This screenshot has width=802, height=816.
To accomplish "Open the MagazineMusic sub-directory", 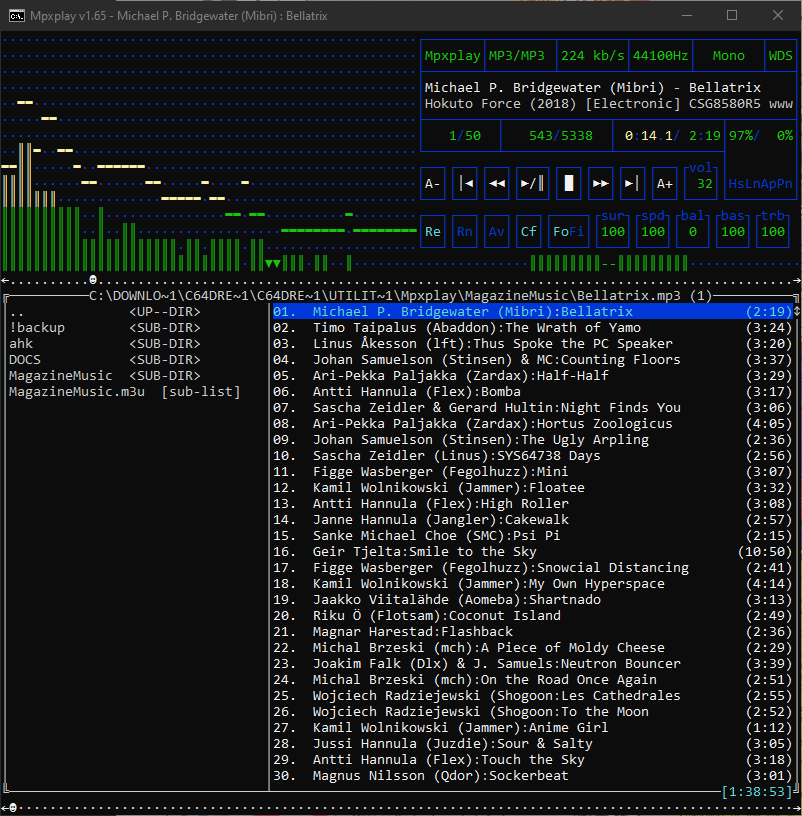I will click(105, 376).
